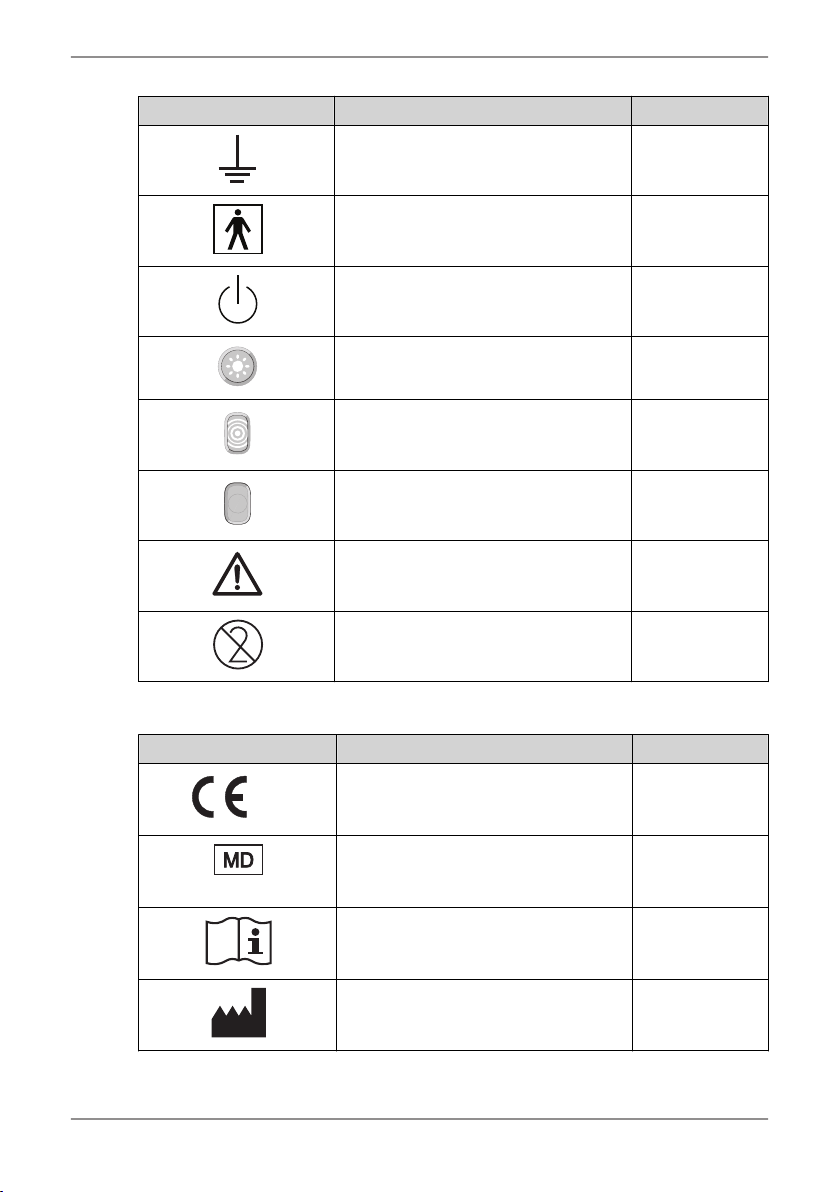Click the standby power symbol
Screen dimensions: 840x1192
[238, 300]
